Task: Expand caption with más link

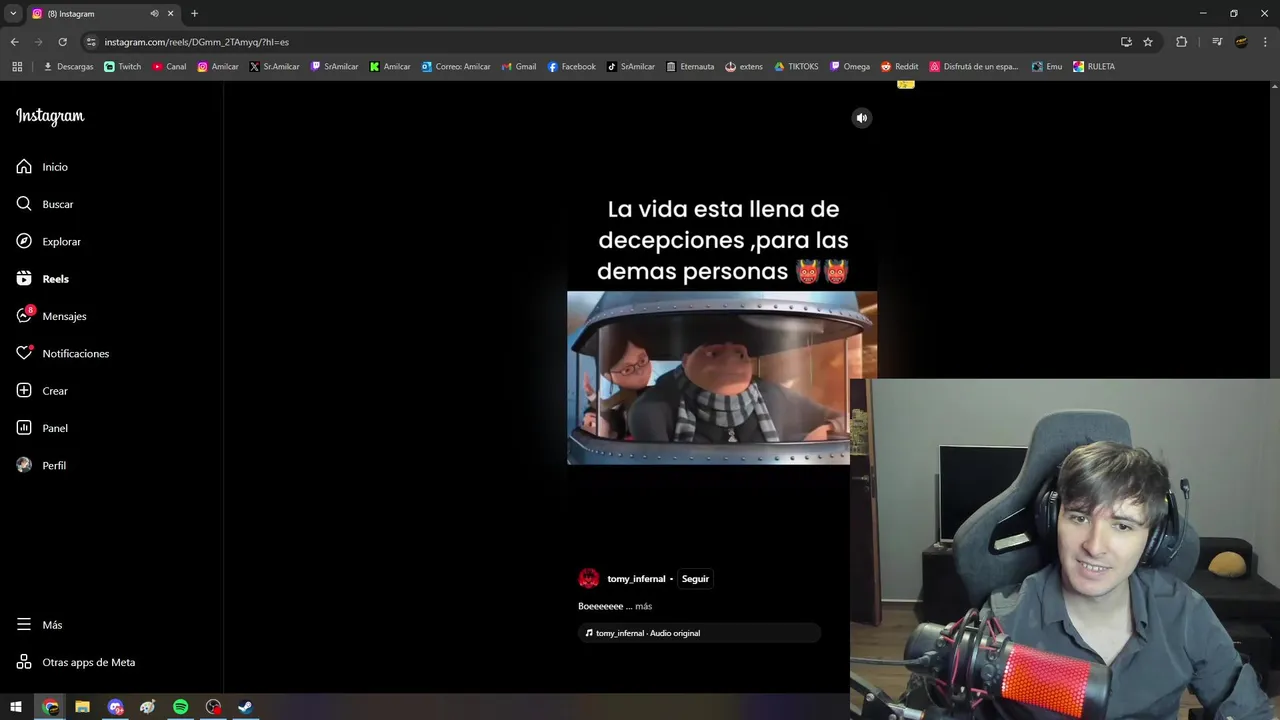Action: [x=643, y=606]
